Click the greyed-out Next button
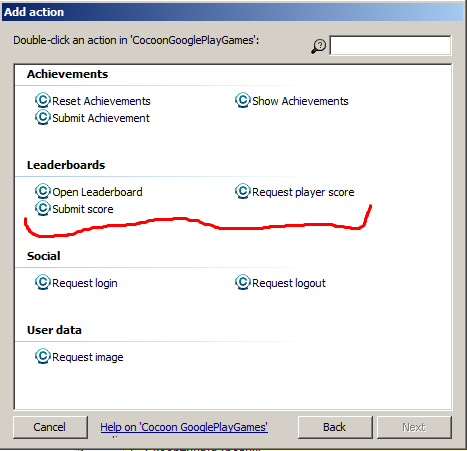This screenshot has width=467, height=451. tap(414, 427)
